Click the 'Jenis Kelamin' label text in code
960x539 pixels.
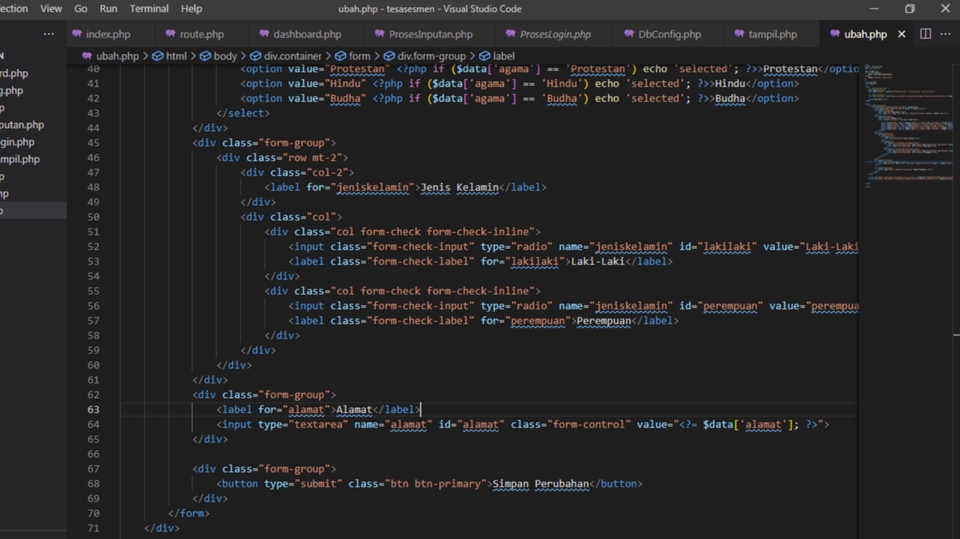click(x=459, y=187)
